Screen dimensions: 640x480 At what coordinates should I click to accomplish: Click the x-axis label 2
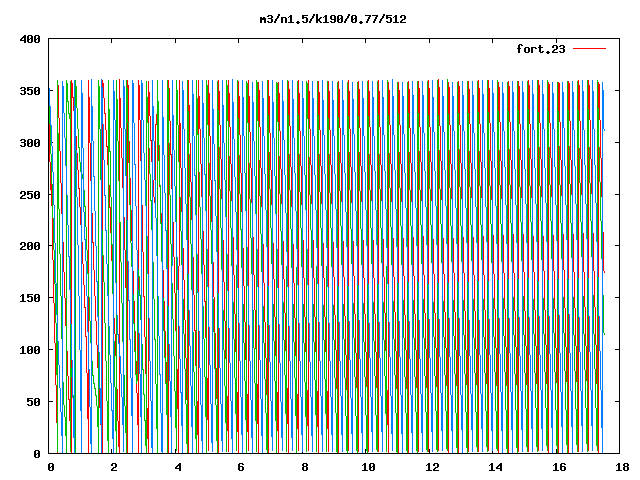coord(114,467)
